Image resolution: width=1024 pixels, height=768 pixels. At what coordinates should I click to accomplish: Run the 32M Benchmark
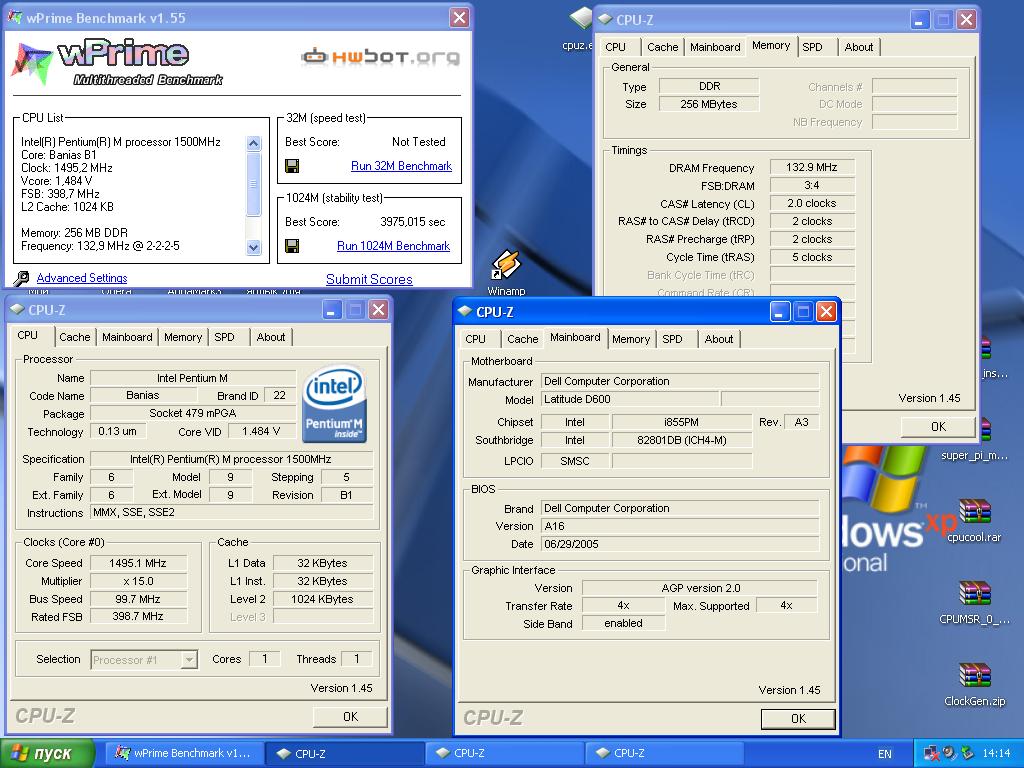401,166
